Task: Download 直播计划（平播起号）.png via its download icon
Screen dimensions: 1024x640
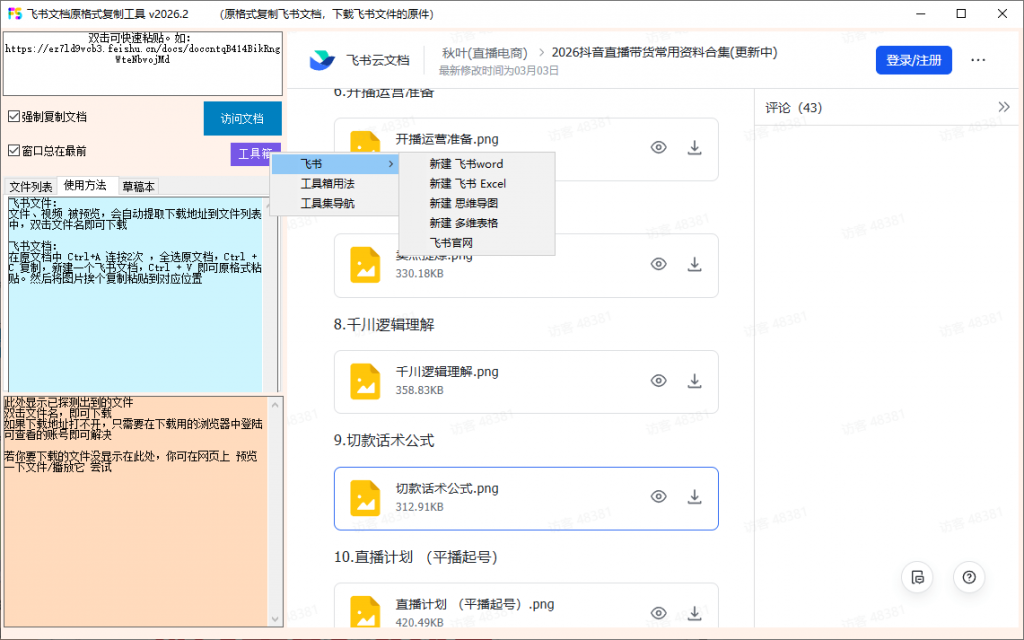Action: (694, 613)
